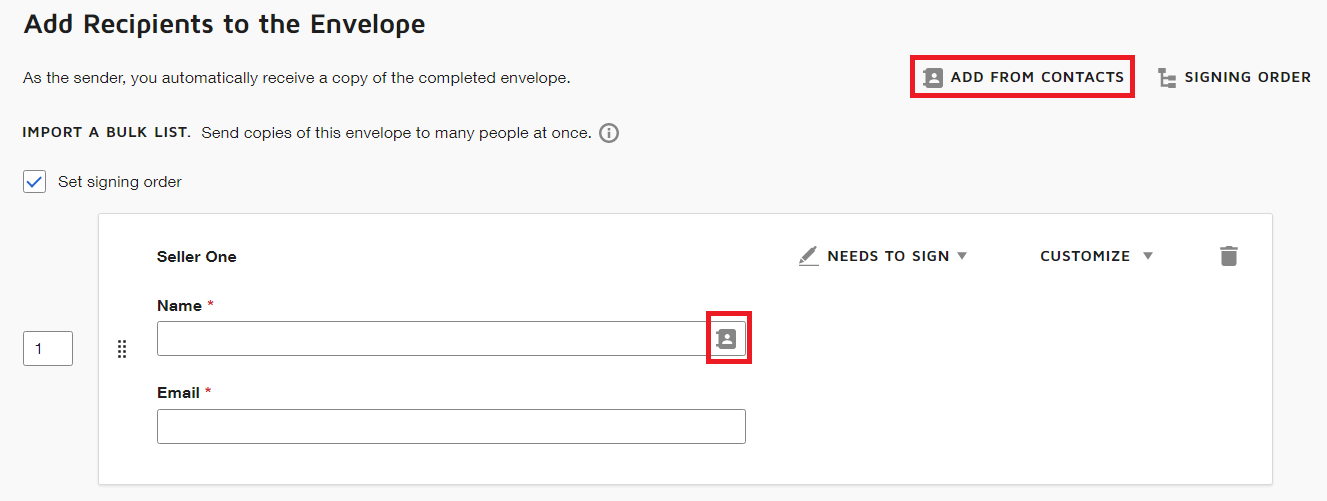Grab the drag handle beside recipient card
Image resolution: width=1327 pixels, height=501 pixels.
(x=122, y=348)
